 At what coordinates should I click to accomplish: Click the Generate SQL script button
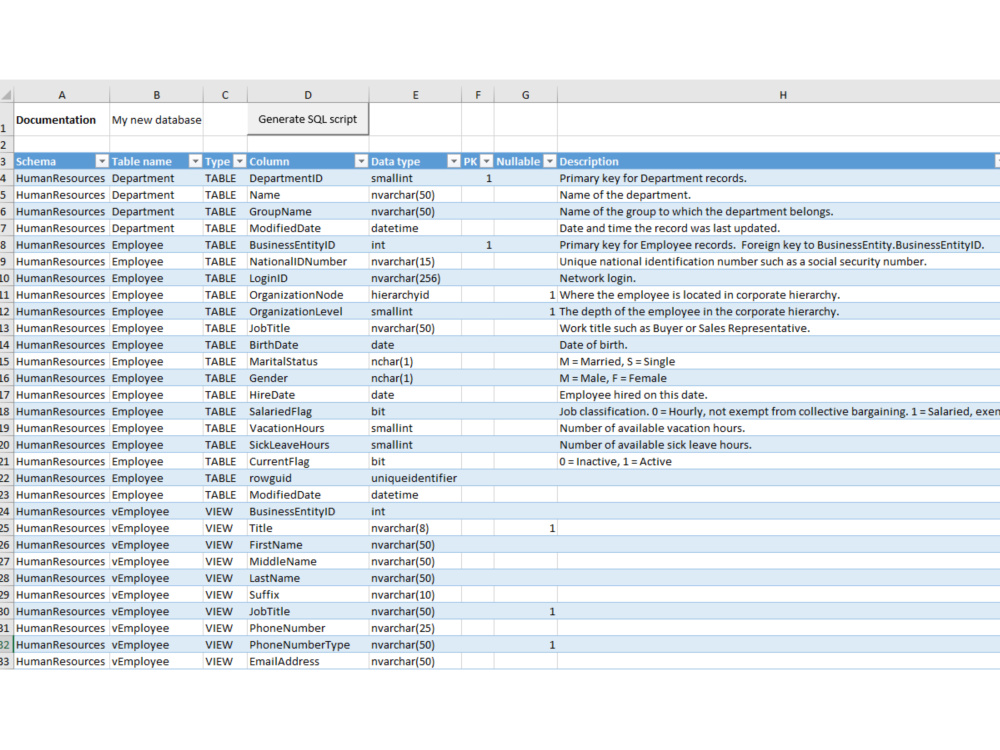pyautogui.click(x=307, y=119)
